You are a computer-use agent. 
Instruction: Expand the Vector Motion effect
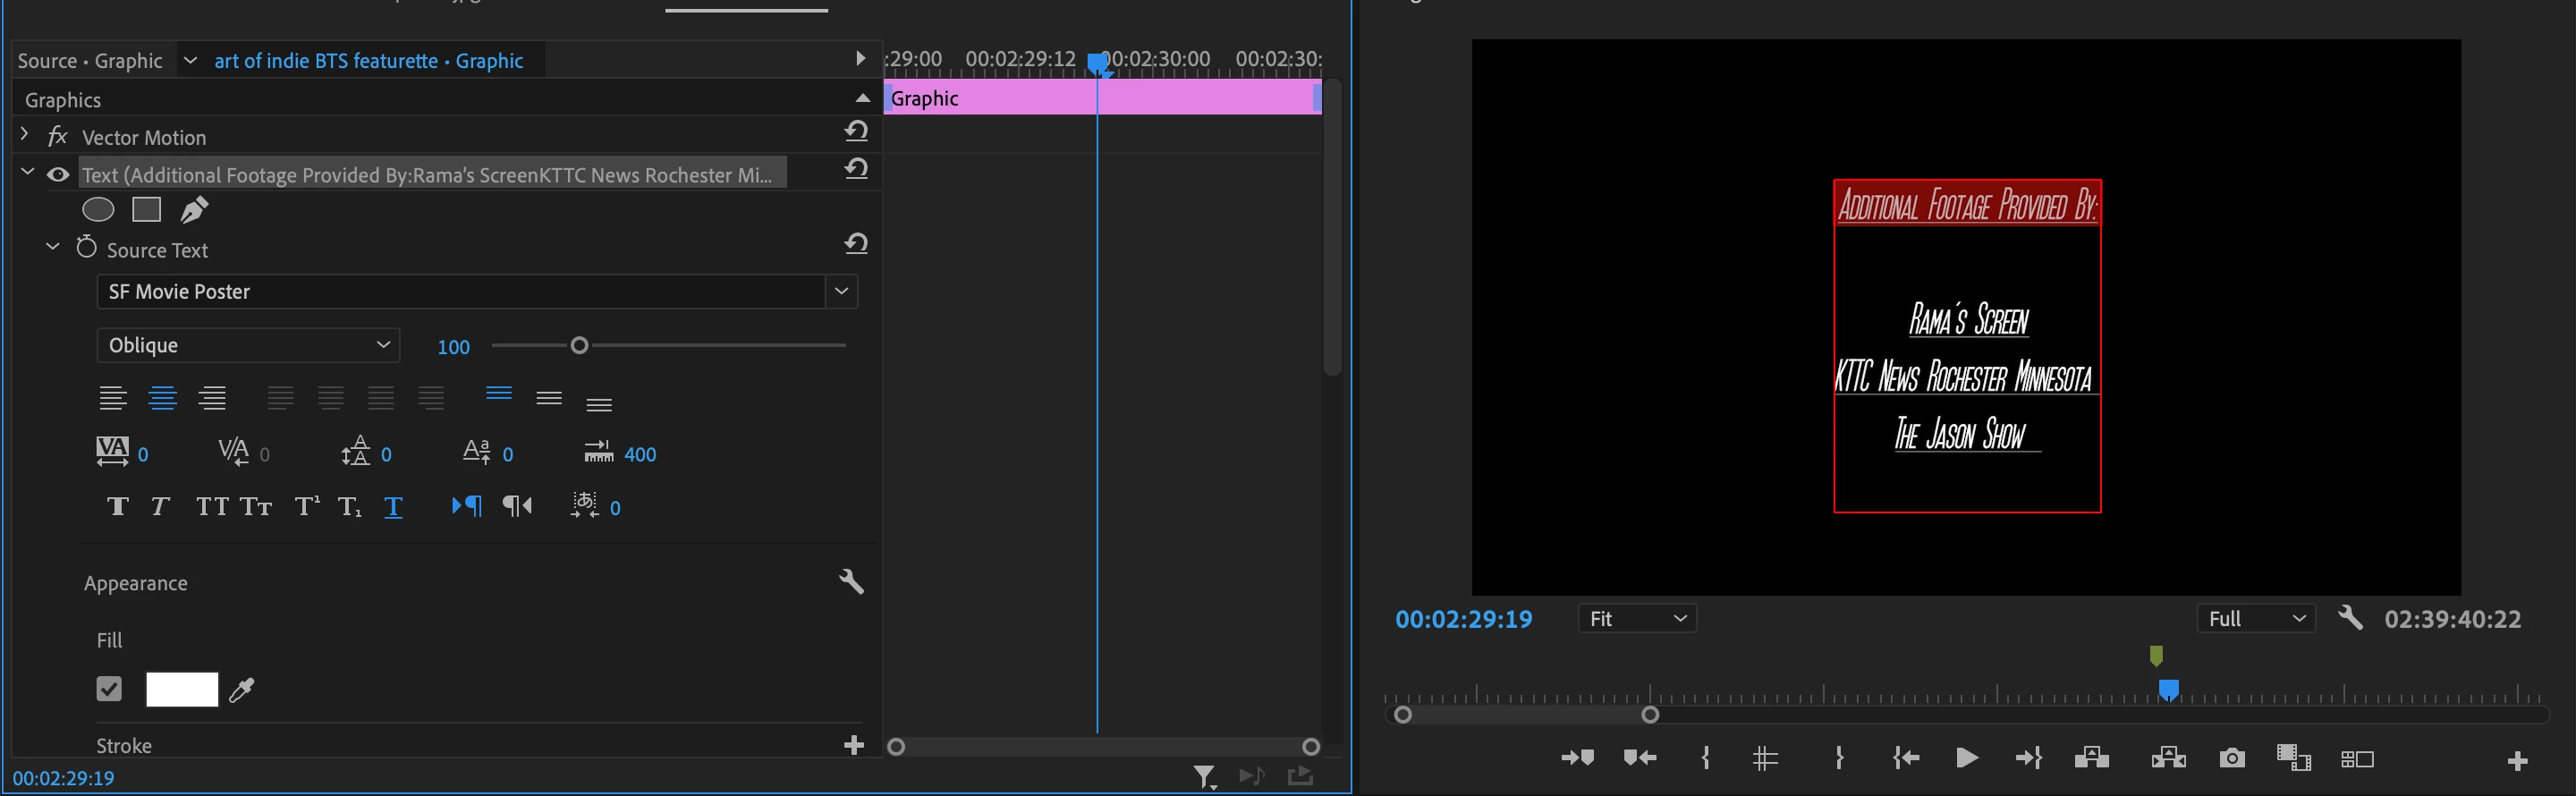[25, 133]
